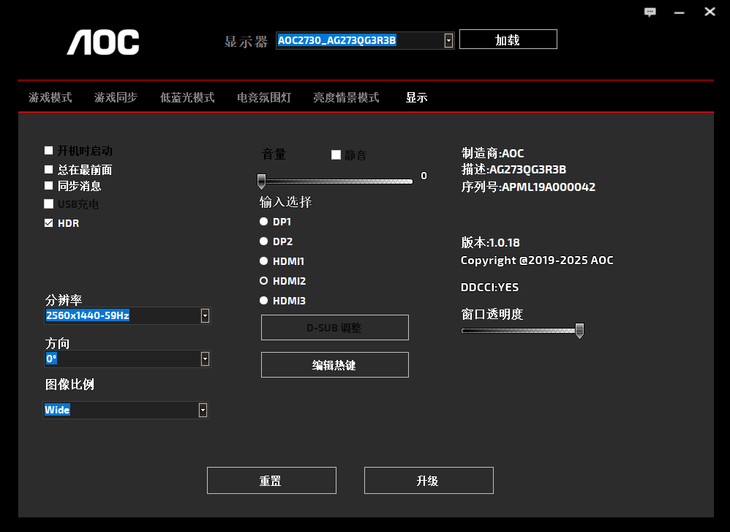Click the 0° orientation value
This screenshot has width=730, height=532.
tap(51, 359)
